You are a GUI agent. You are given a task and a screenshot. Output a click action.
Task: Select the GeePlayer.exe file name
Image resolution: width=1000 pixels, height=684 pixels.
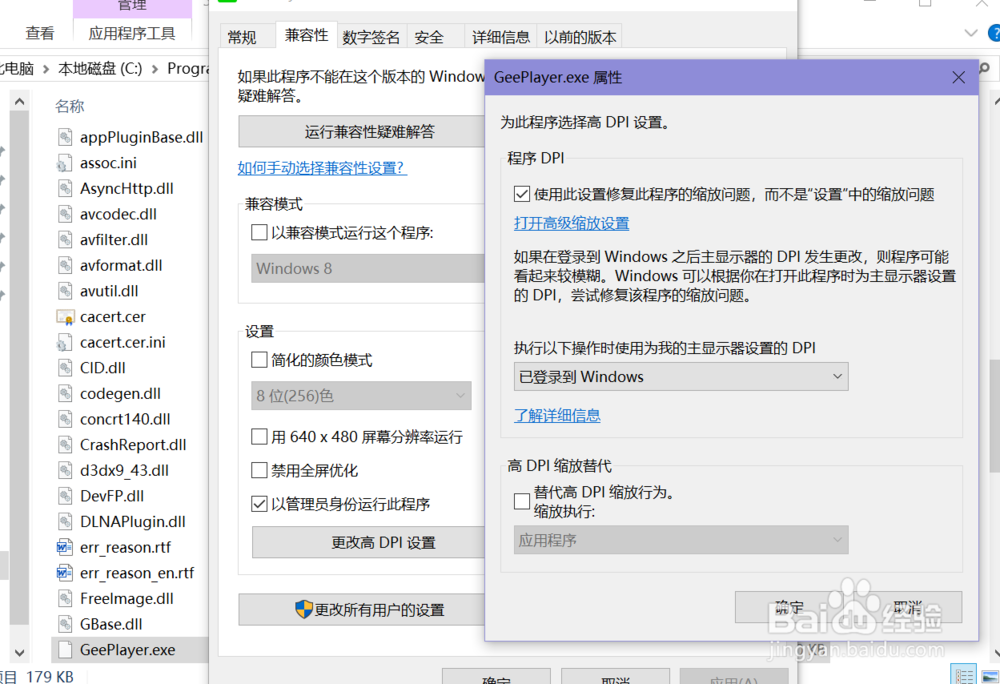[x=128, y=650]
